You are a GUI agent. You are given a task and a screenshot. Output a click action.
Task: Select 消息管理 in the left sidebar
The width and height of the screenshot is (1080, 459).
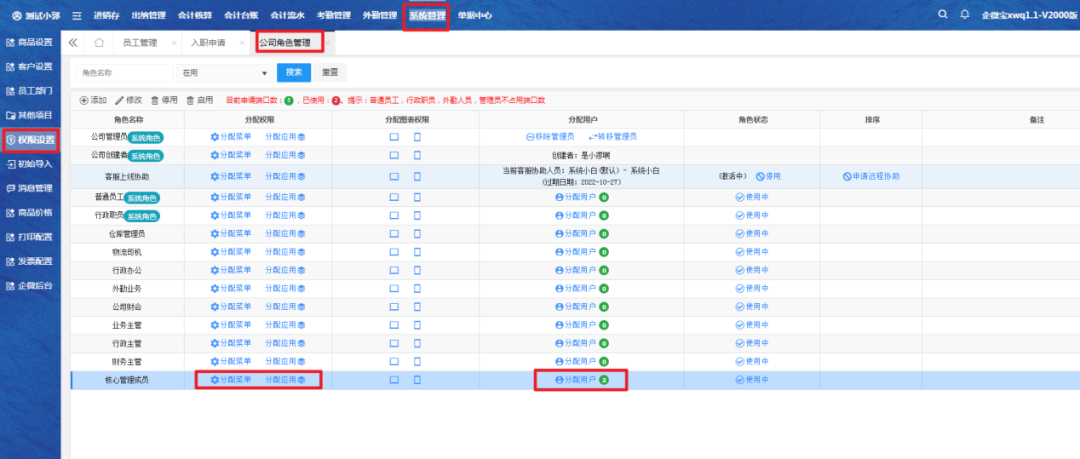(31, 188)
